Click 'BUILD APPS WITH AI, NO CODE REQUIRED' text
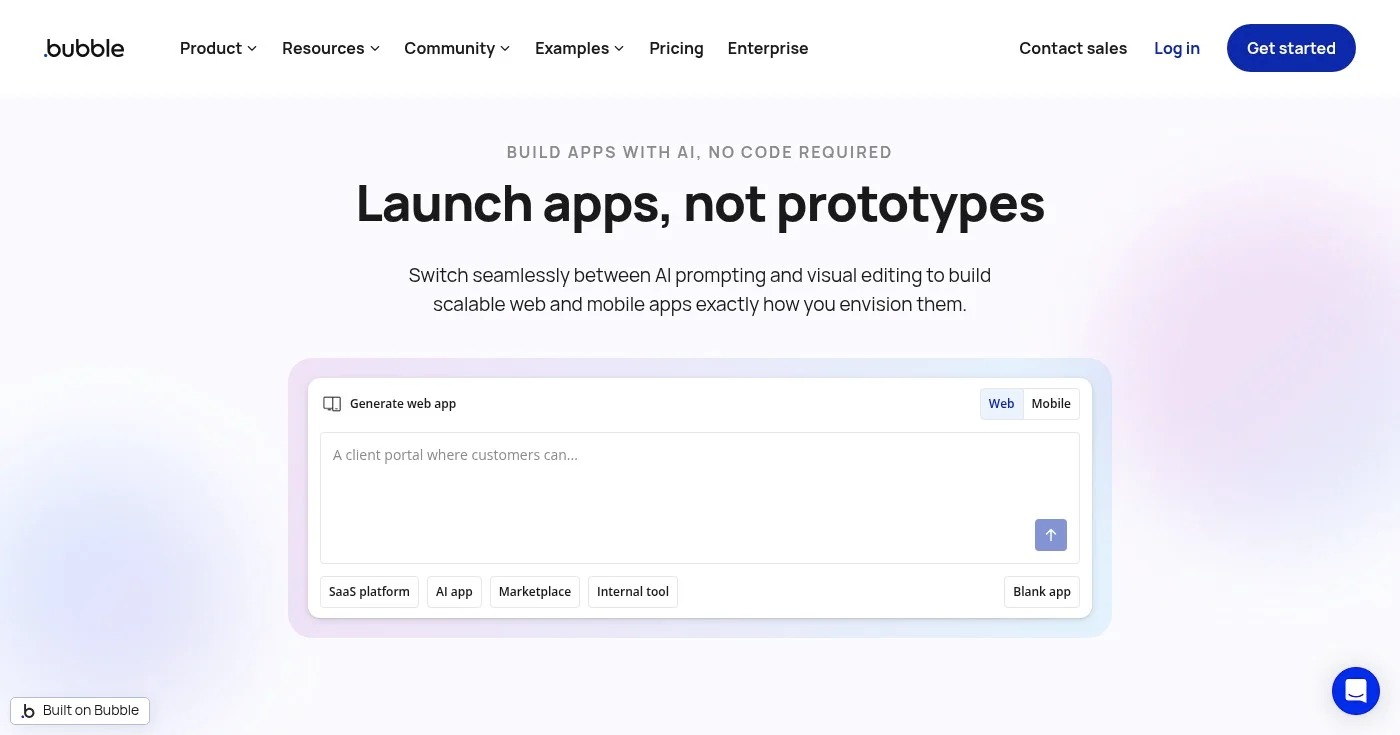Viewport: 1400px width, 735px height. click(699, 152)
